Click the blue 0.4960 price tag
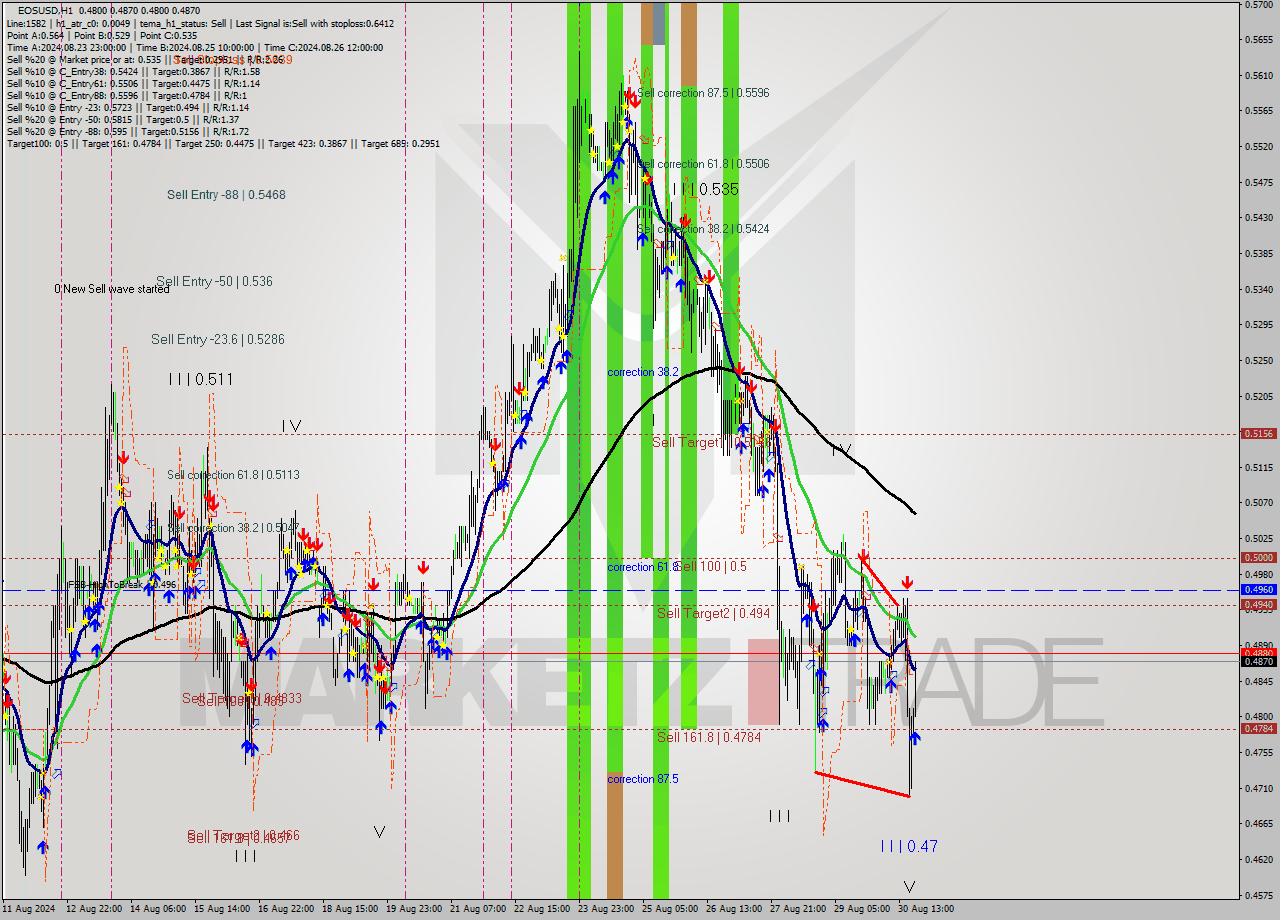 click(1258, 590)
